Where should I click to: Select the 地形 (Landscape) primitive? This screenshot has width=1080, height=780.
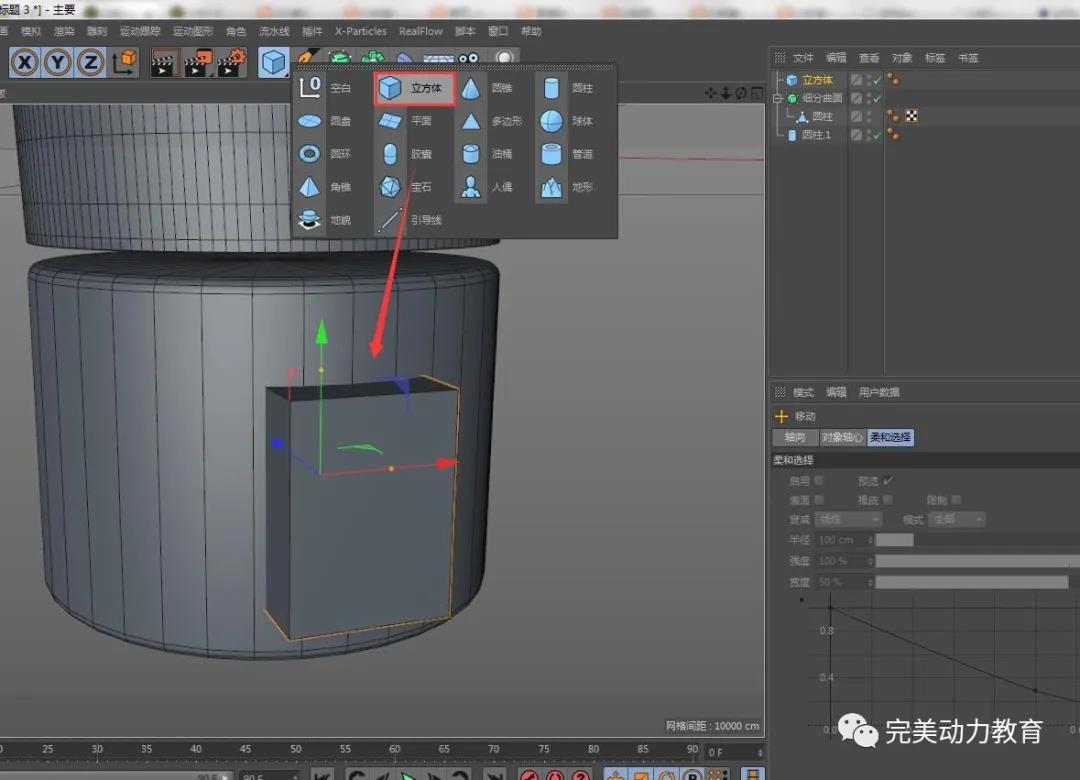point(568,187)
